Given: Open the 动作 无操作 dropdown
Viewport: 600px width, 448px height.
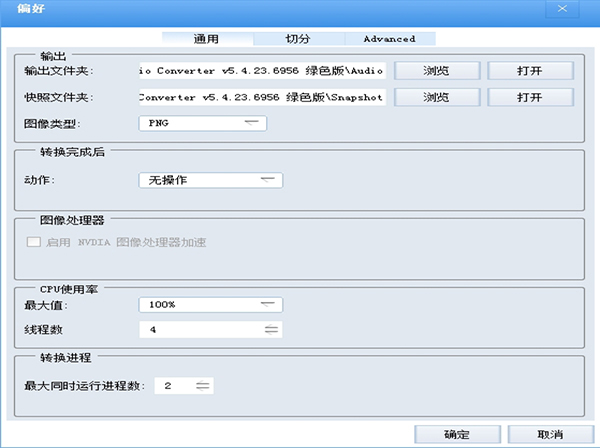Looking at the screenshot, I should [211, 180].
